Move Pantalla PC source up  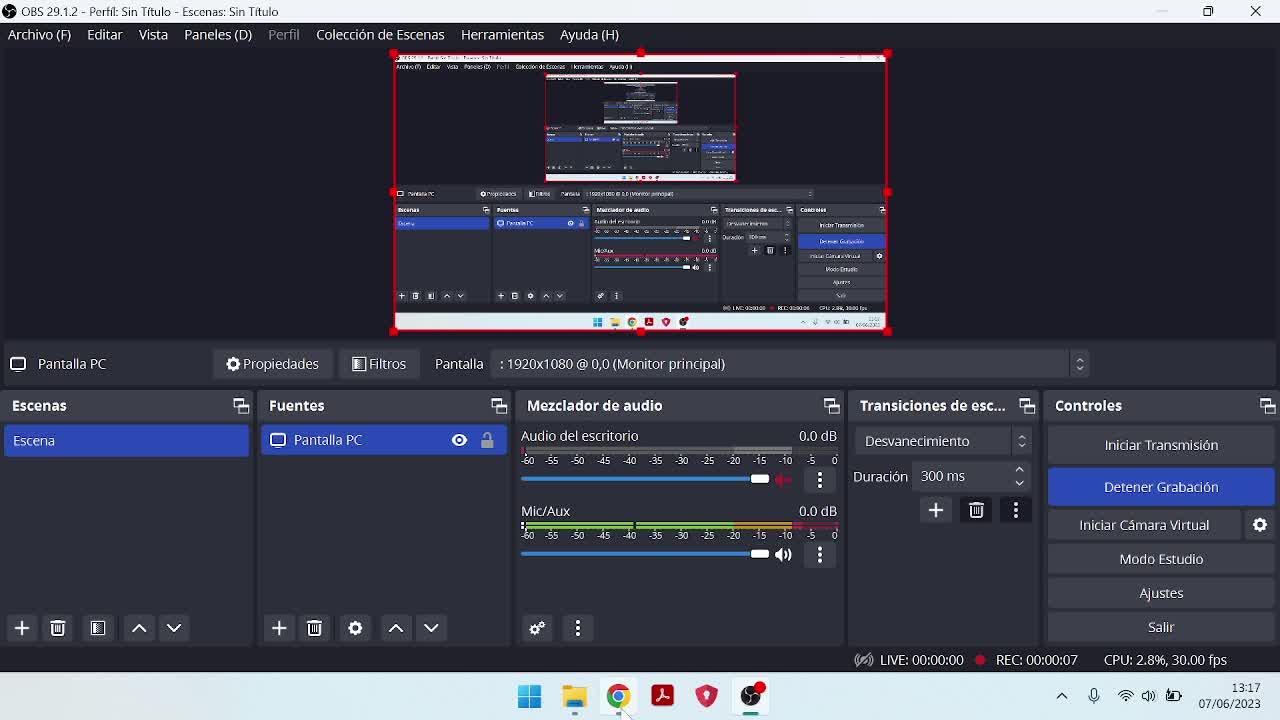coord(396,628)
